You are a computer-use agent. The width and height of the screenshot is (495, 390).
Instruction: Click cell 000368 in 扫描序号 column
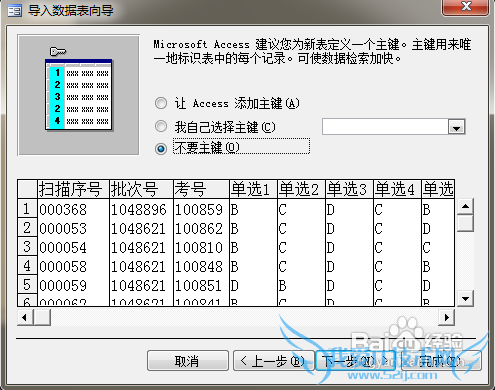[x=73, y=210]
